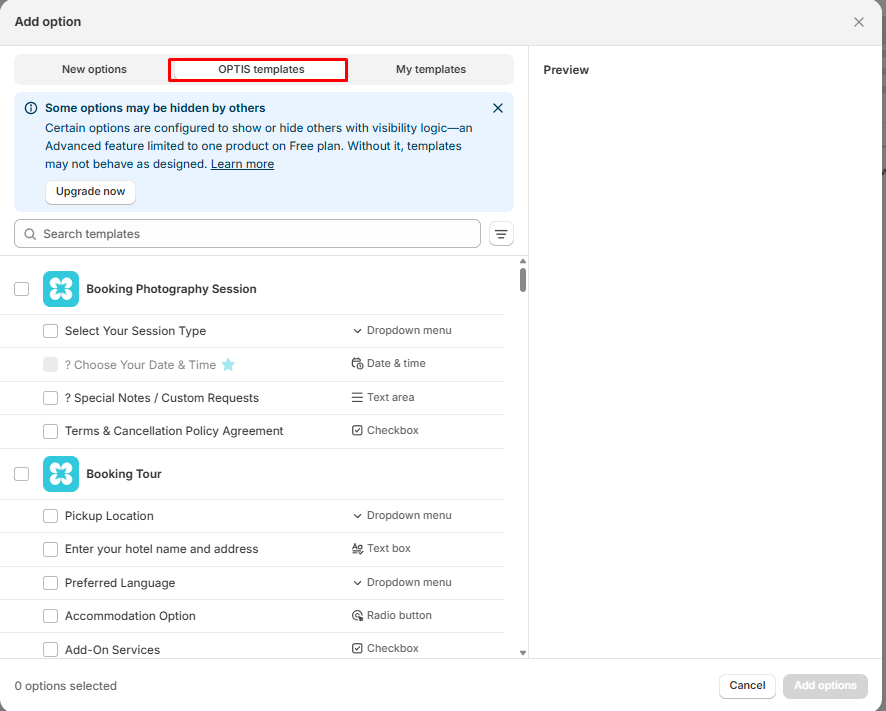
Task: Check Enter your hotel name and address
Action: pos(50,549)
